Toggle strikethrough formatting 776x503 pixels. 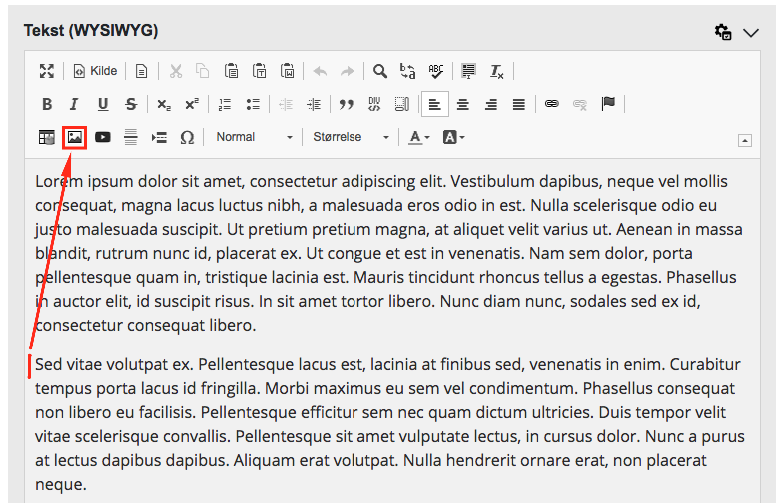pyautogui.click(x=131, y=104)
